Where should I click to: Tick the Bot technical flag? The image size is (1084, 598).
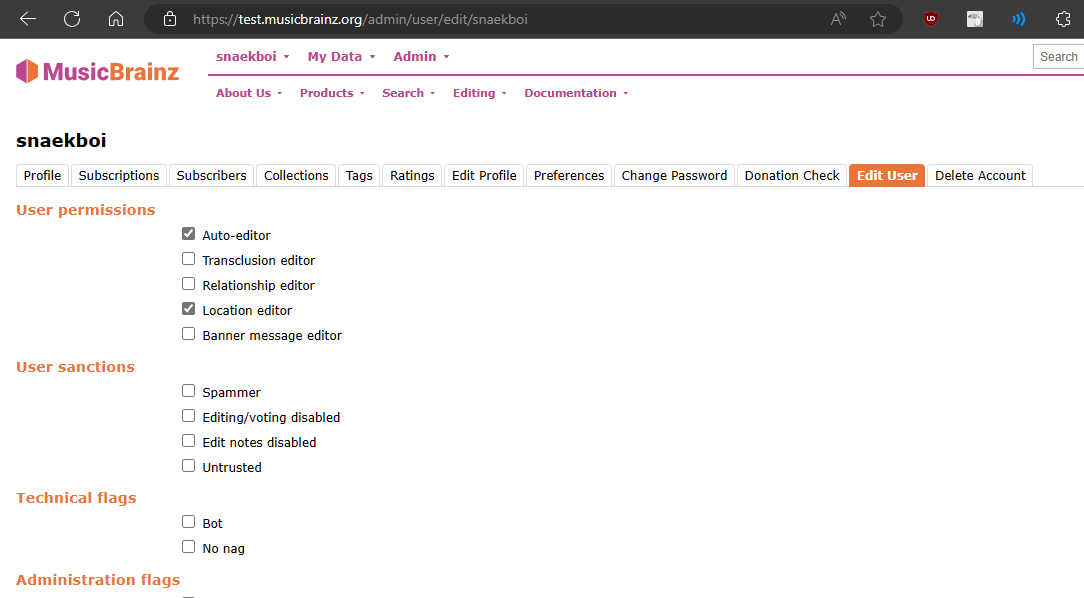[x=188, y=522]
